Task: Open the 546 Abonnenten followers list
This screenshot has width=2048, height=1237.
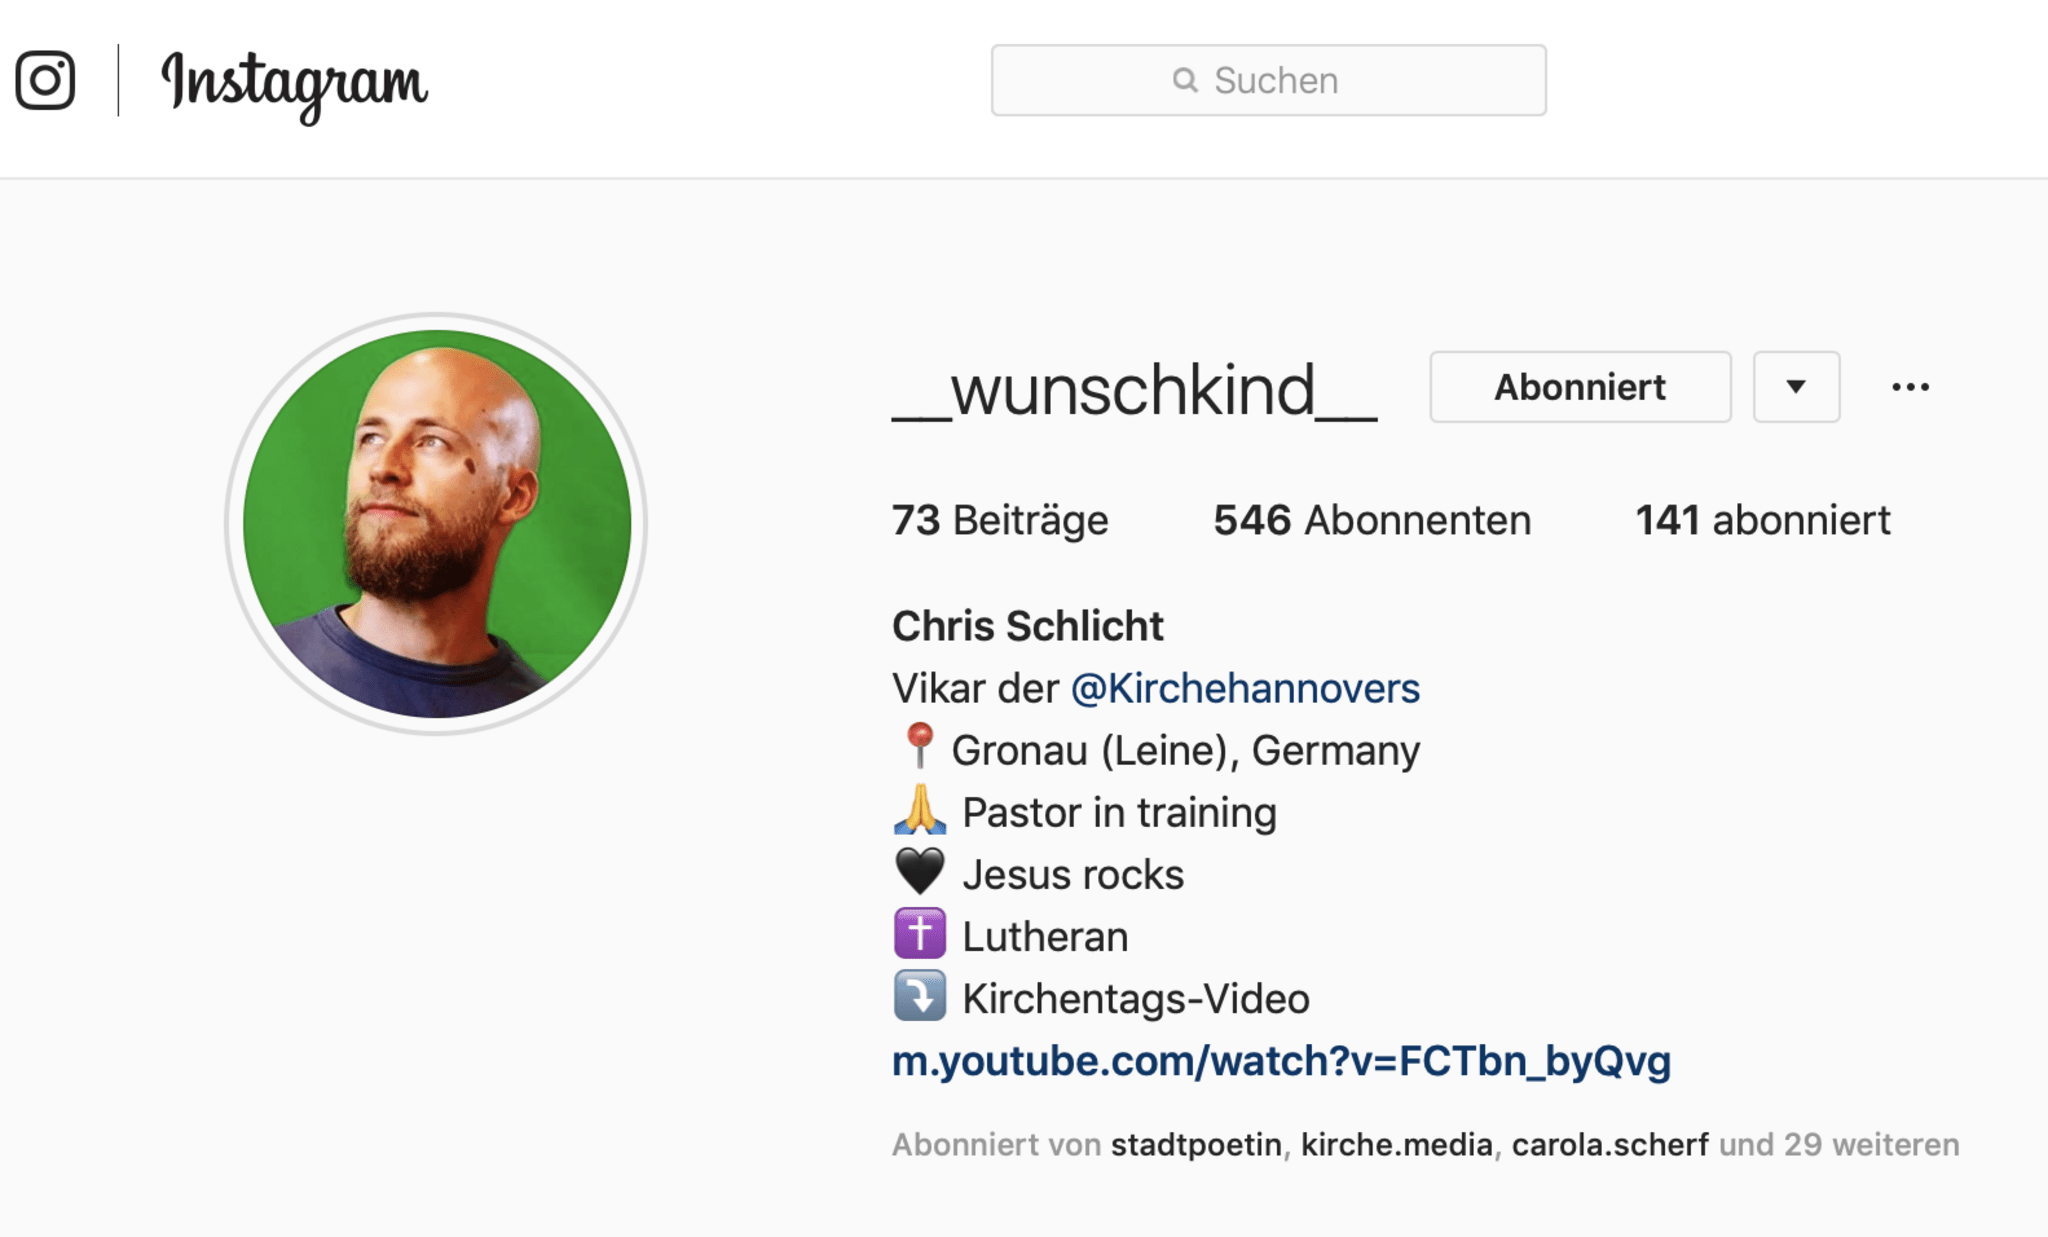Action: tap(1372, 521)
